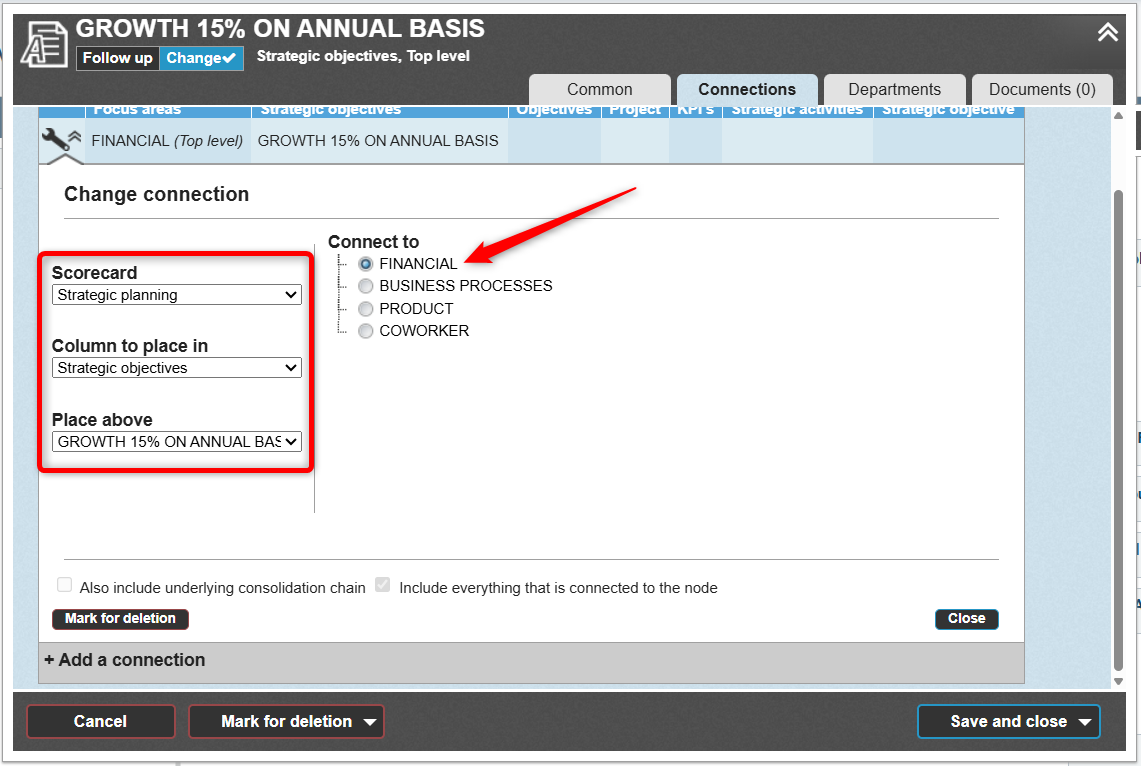Viewport: 1141px width, 766px height.
Task: Toggle Also include underlying consolidation chain checkbox
Action: (65, 586)
